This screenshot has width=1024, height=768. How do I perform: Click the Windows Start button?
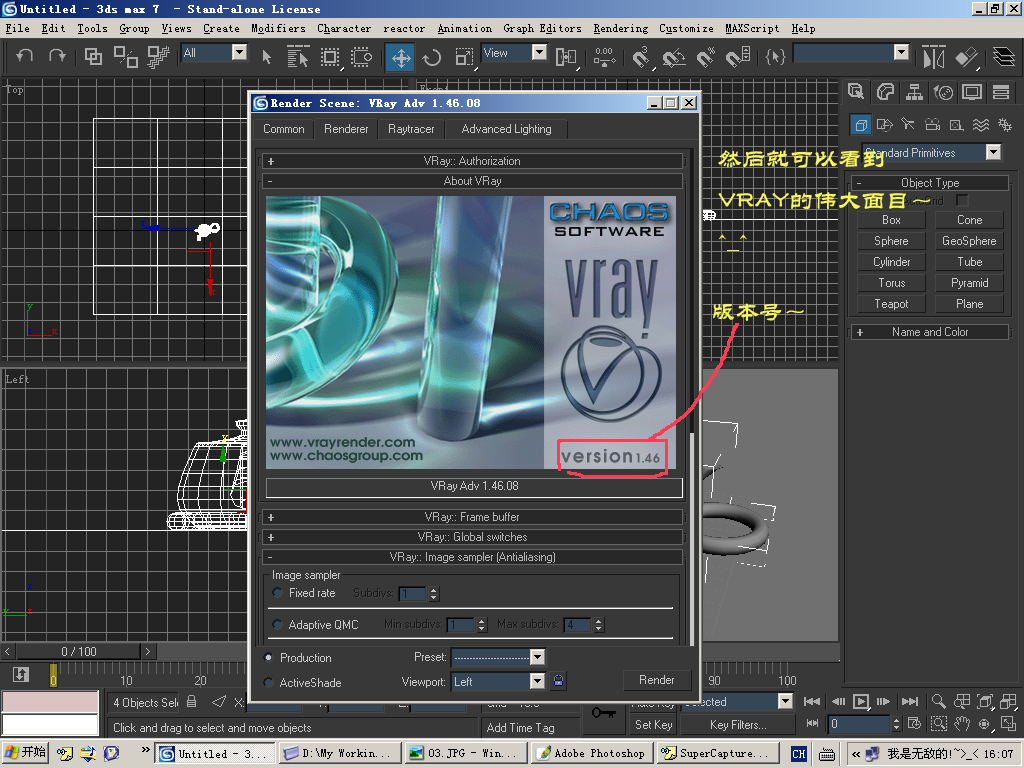tap(25, 752)
